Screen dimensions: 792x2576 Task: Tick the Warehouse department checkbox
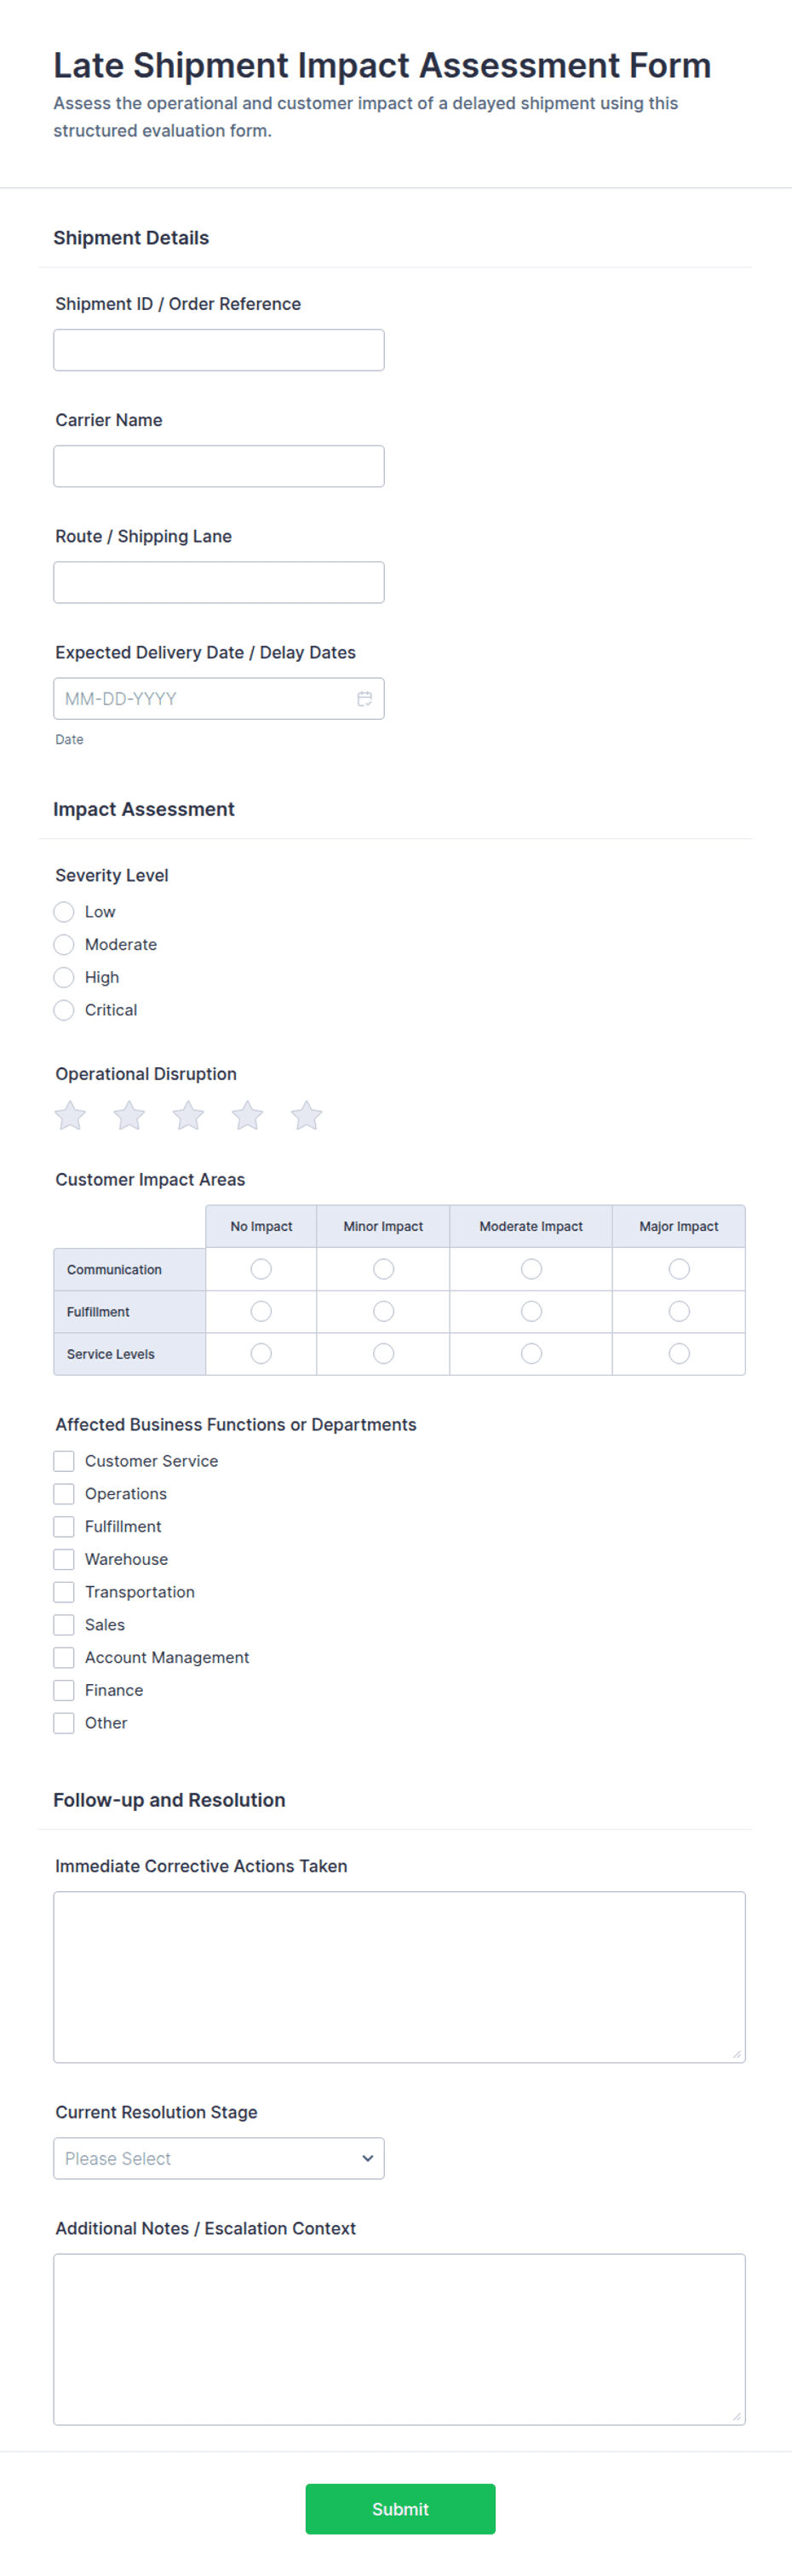coord(64,1559)
